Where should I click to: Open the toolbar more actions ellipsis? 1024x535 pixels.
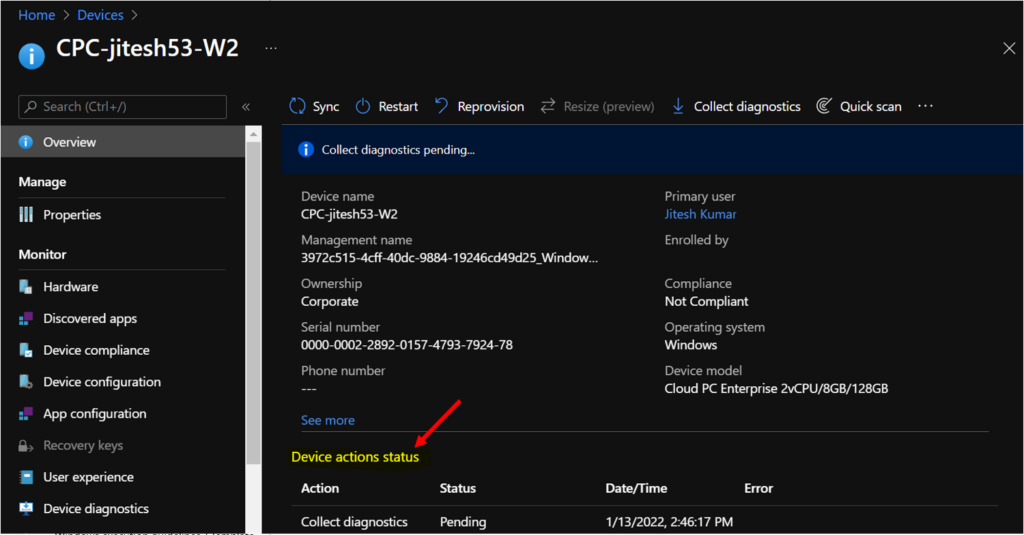(925, 106)
